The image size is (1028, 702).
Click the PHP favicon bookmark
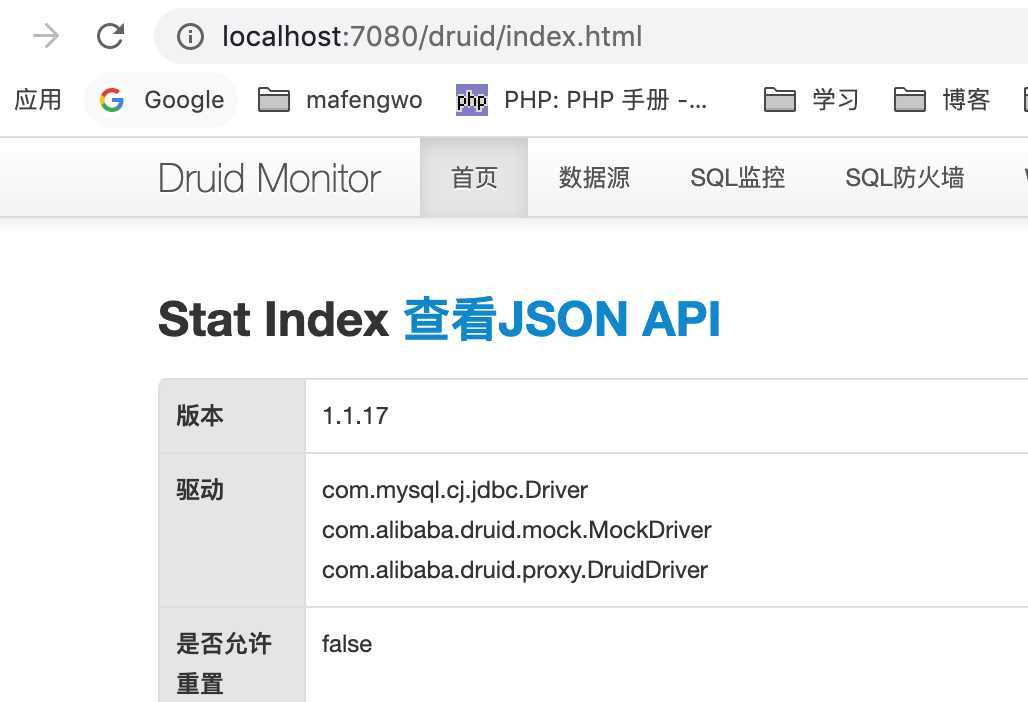(471, 100)
